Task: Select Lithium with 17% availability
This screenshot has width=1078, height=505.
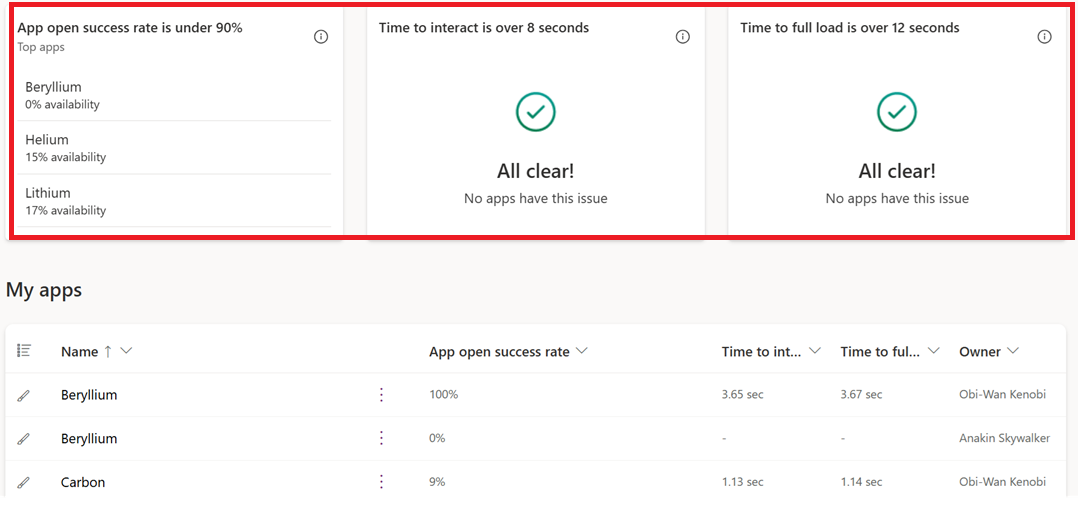Action: point(48,193)
